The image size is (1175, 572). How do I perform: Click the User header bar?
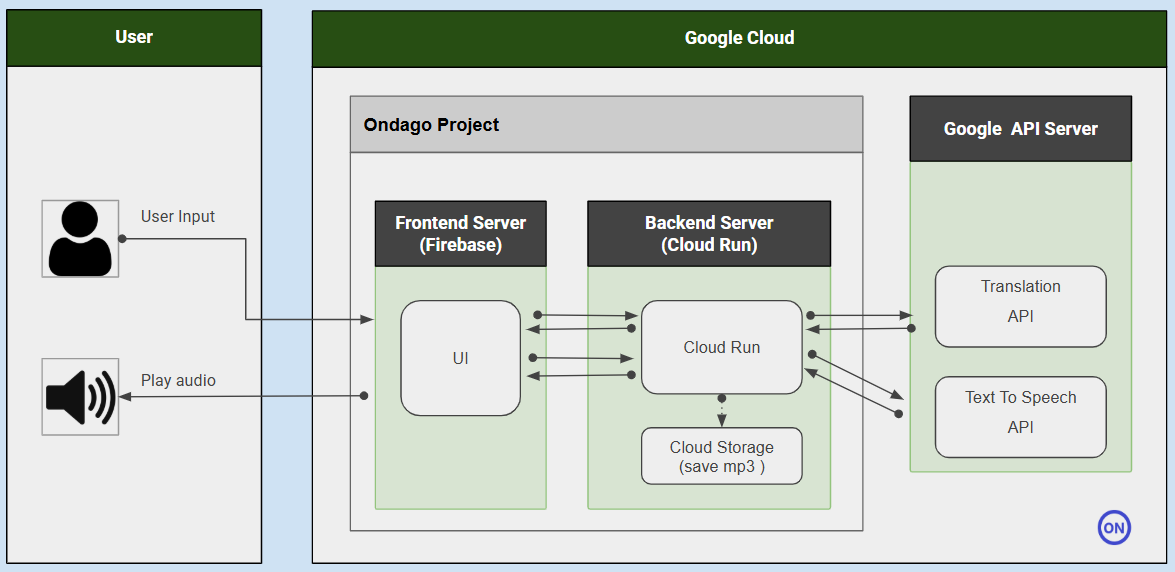pyautogui.click(x=134, y=37)
